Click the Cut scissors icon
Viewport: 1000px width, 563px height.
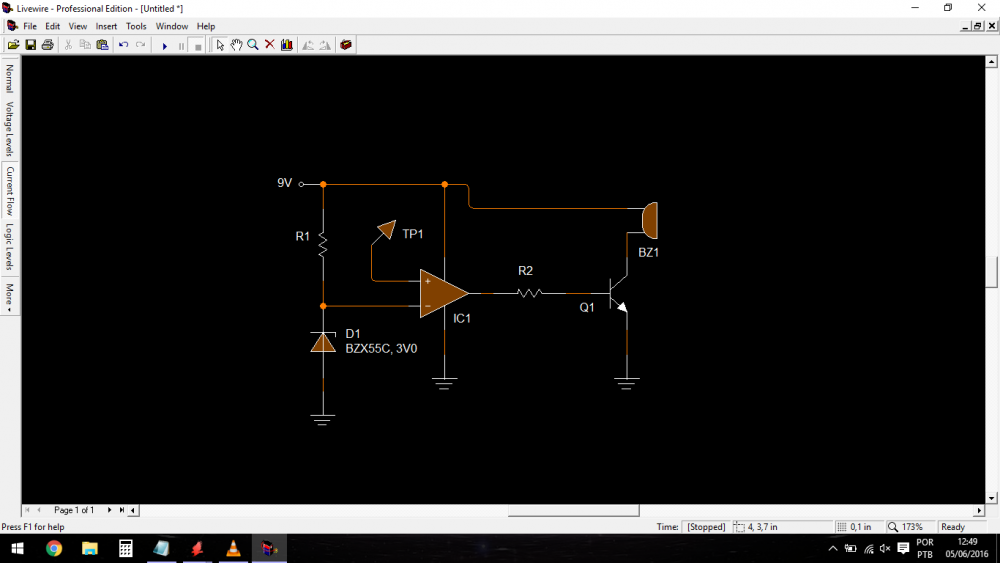point(68,45)
